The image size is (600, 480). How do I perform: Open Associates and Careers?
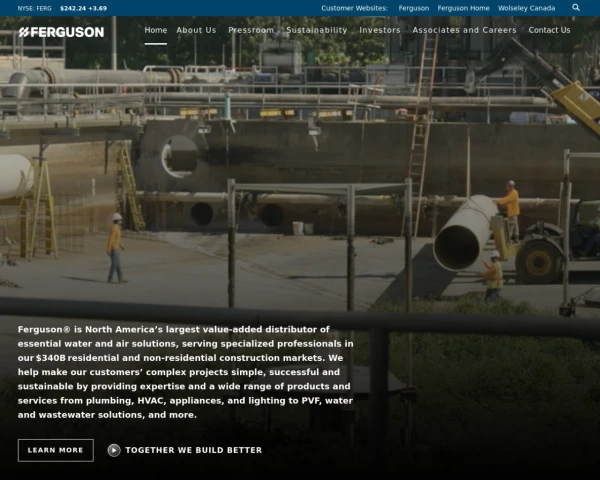pos(465,30)
